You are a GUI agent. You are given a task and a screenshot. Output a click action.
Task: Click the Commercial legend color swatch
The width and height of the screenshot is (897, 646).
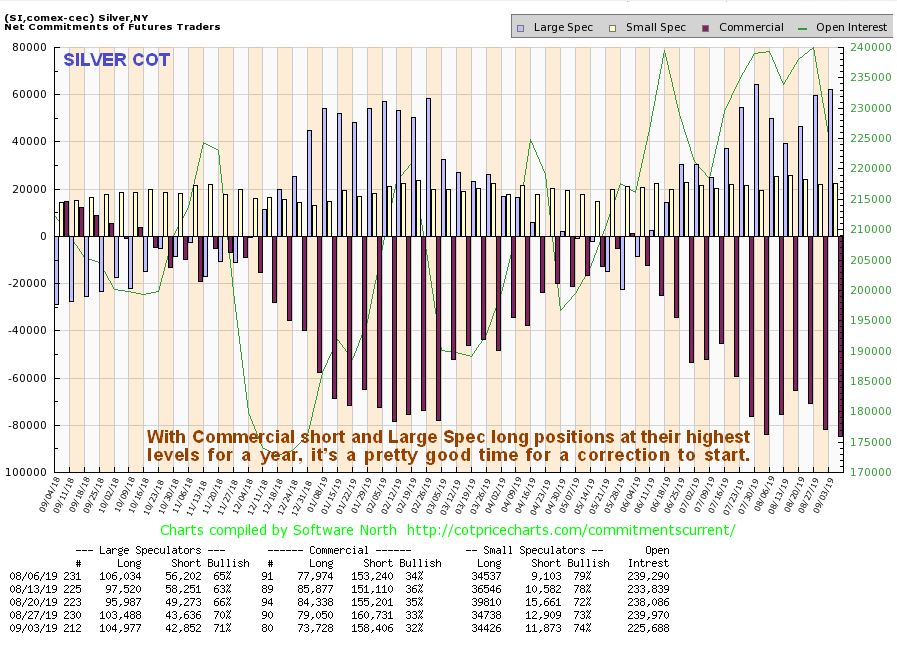(x=705, y=28)
